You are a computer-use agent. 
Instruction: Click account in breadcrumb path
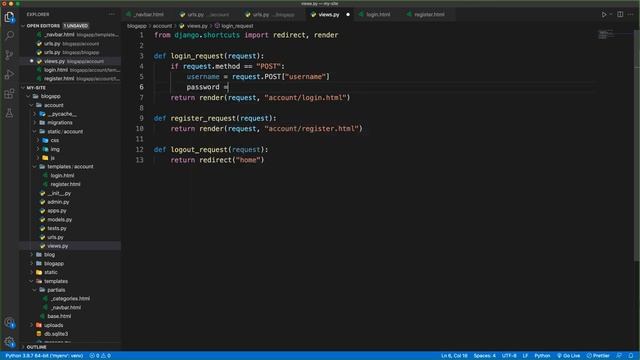click(162, 26)
